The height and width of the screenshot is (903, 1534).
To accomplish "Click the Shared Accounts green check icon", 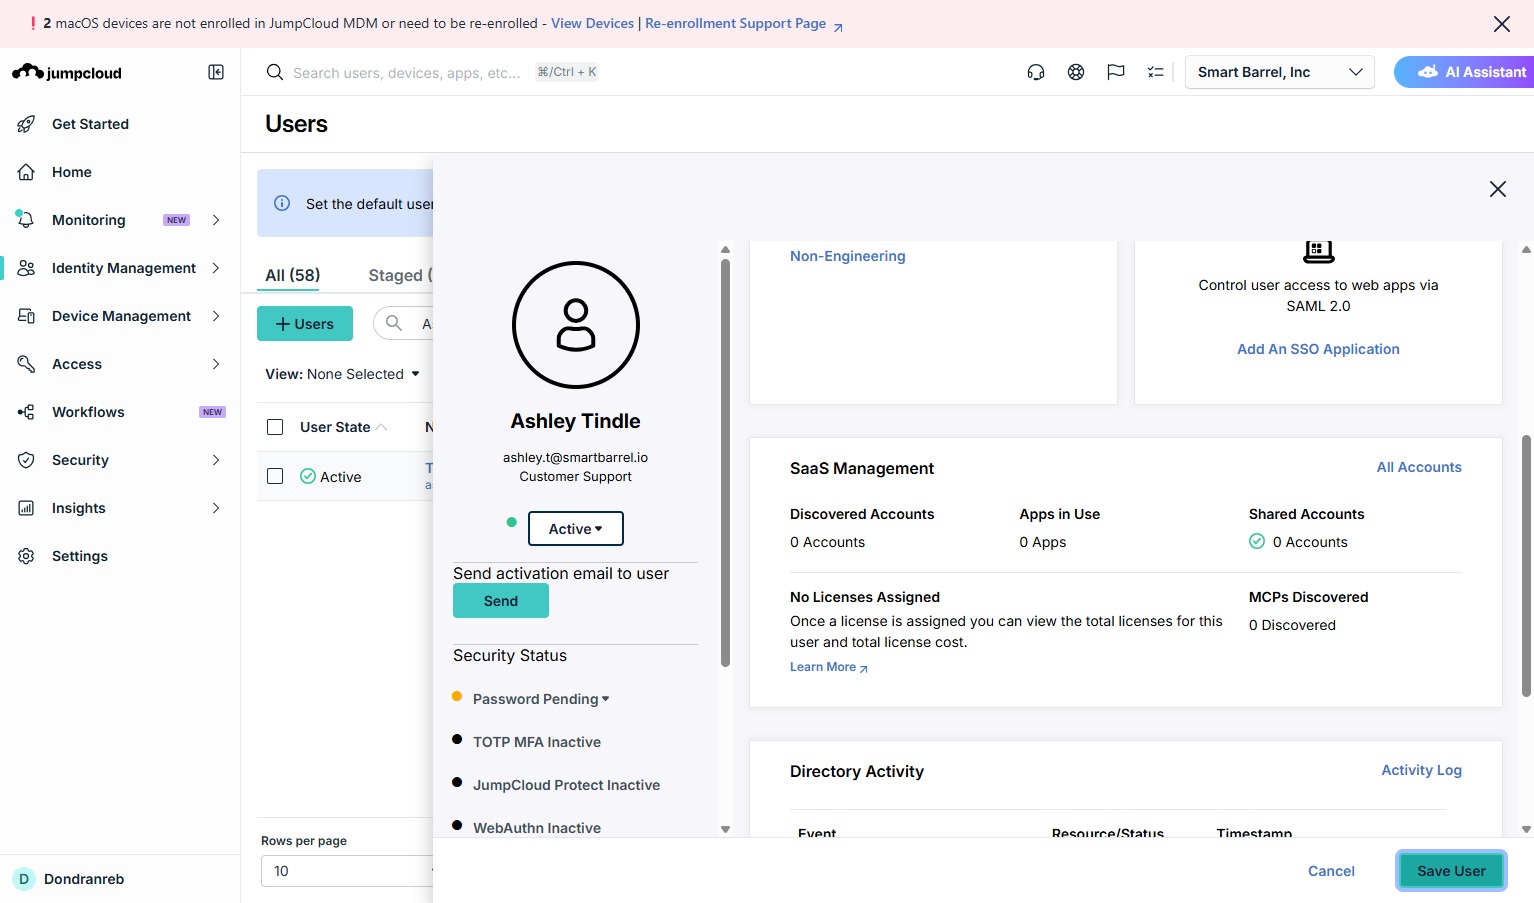I will tap(1257, 541).
